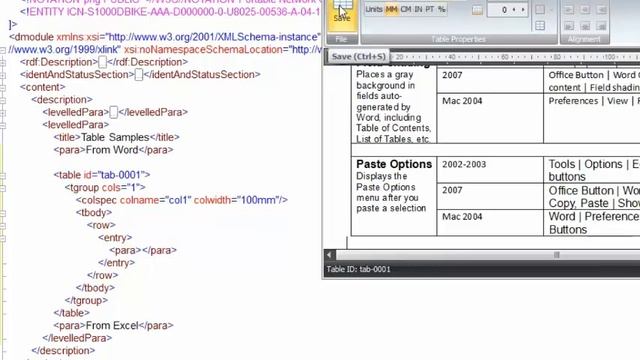The height and width of the screenshot is (360, 640).
Task: Click the ruler at the 80 mark
Action: tap(557, 57)
